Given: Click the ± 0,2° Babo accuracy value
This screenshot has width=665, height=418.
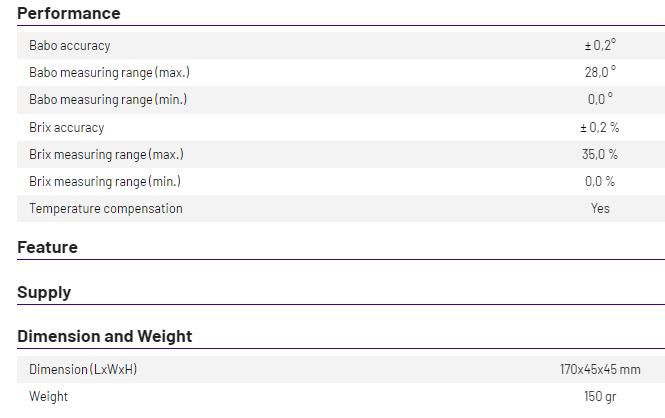Looking at the screenshot, I should pyautogui.click(x=600, y=46).
